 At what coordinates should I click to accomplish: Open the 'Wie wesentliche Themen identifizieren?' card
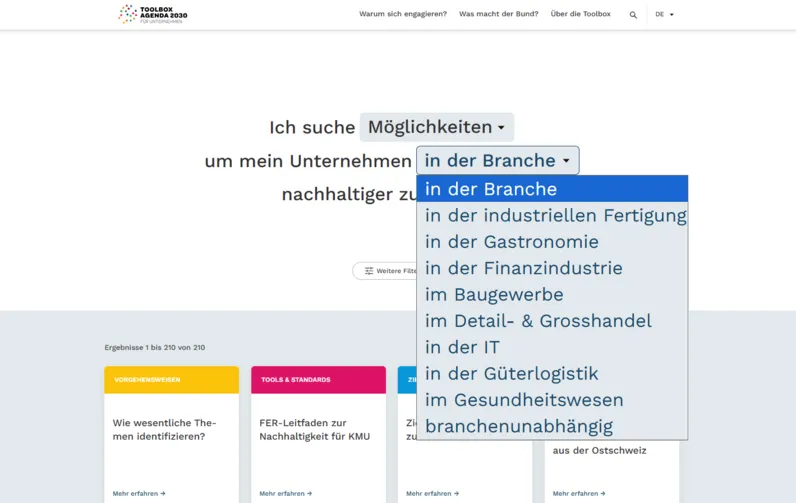[x=165, y=429]
